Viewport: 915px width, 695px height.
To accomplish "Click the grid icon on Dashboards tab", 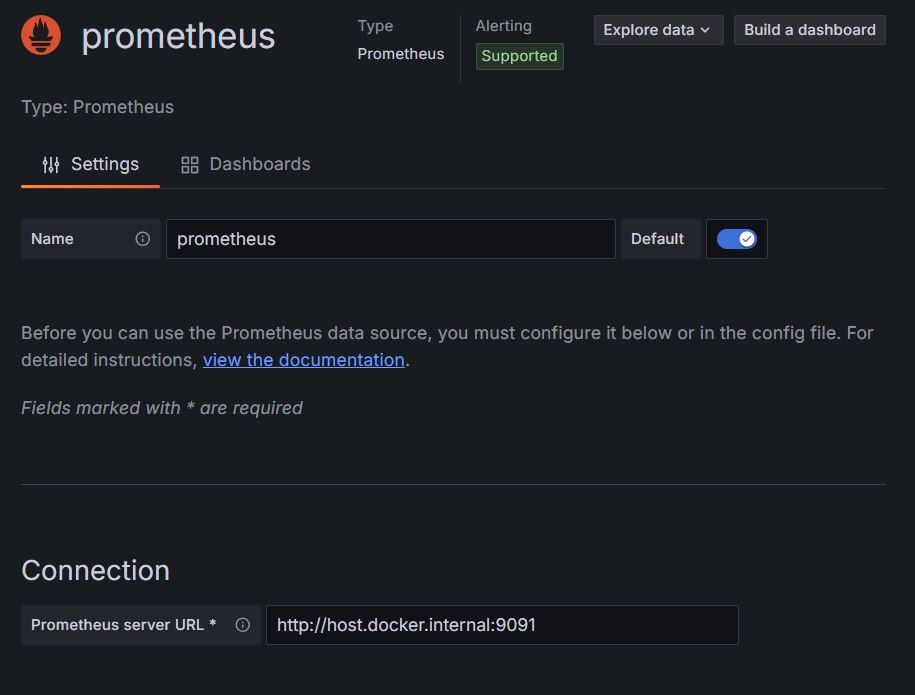I will (x=190, y=165).
